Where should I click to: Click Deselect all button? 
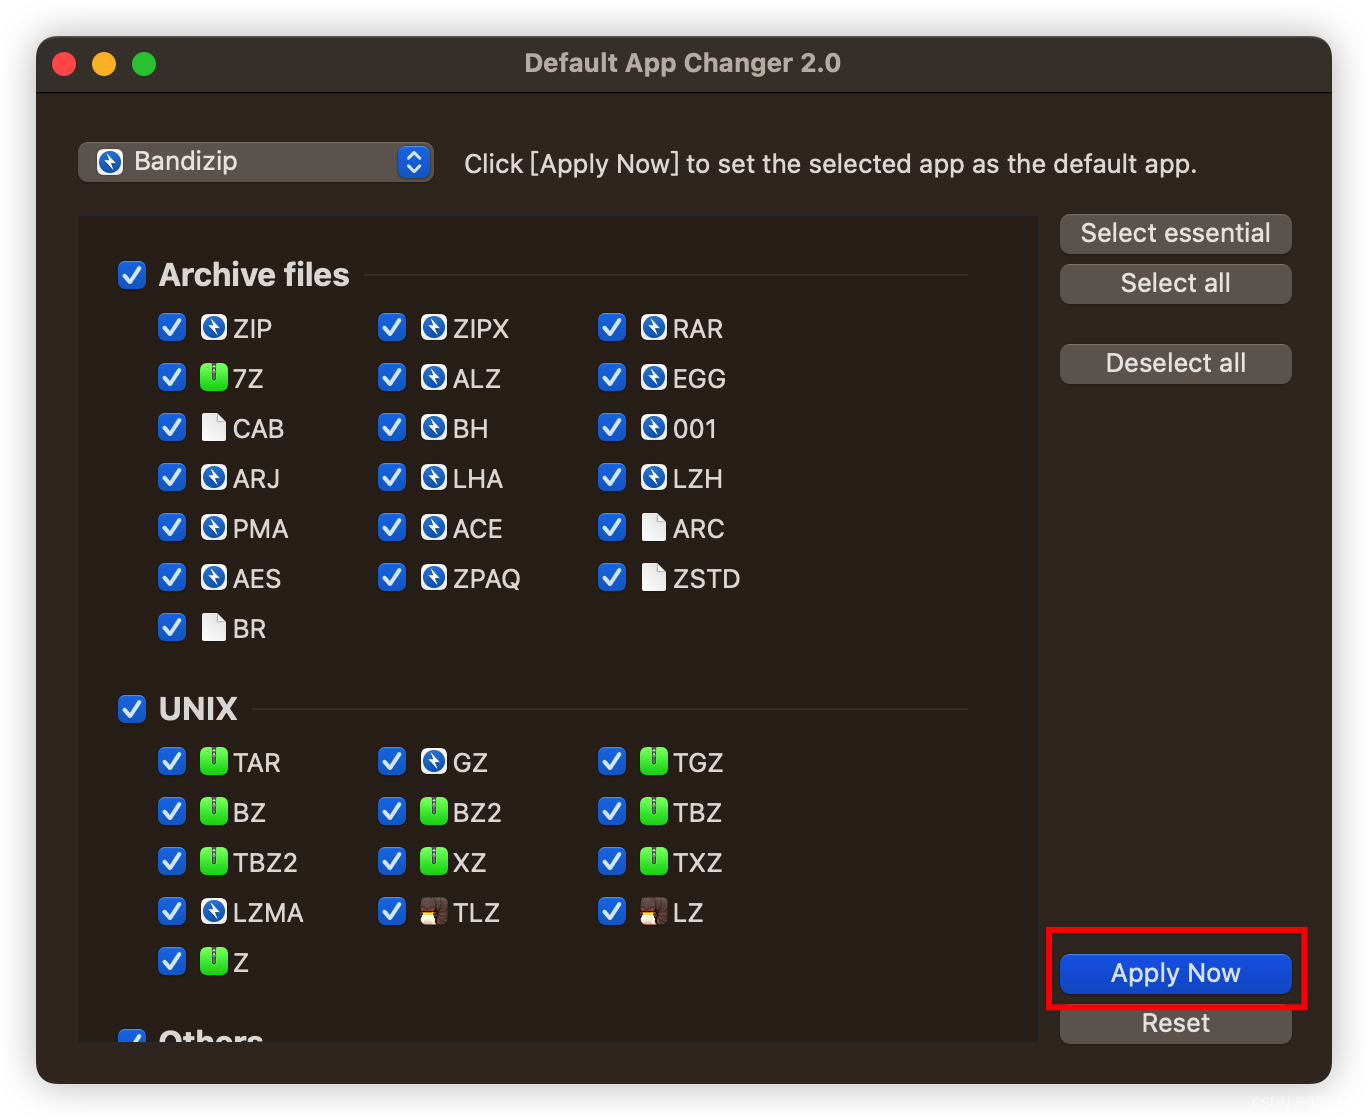(1176, 364)
